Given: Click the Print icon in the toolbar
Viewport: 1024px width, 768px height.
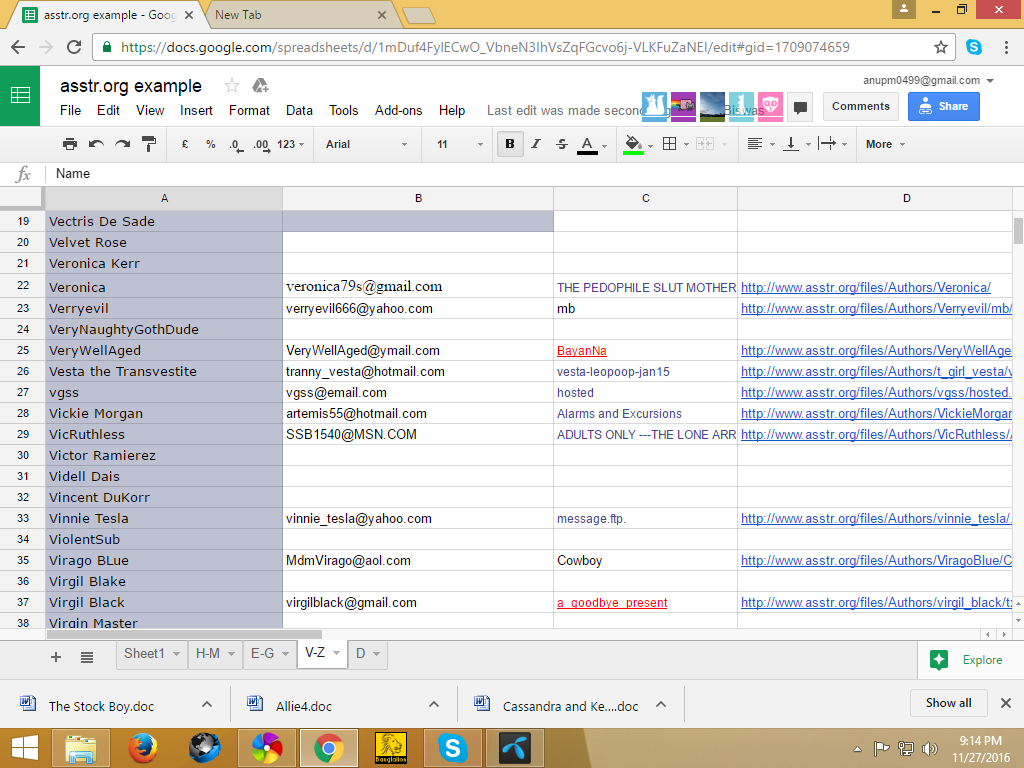Looking at the screenshot, I should [69, 144].
